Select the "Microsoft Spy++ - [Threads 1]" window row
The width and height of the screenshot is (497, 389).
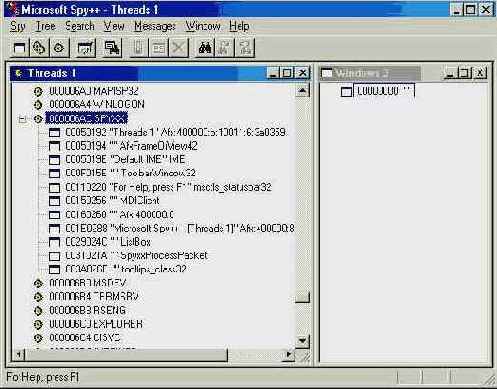pos(180,228)
